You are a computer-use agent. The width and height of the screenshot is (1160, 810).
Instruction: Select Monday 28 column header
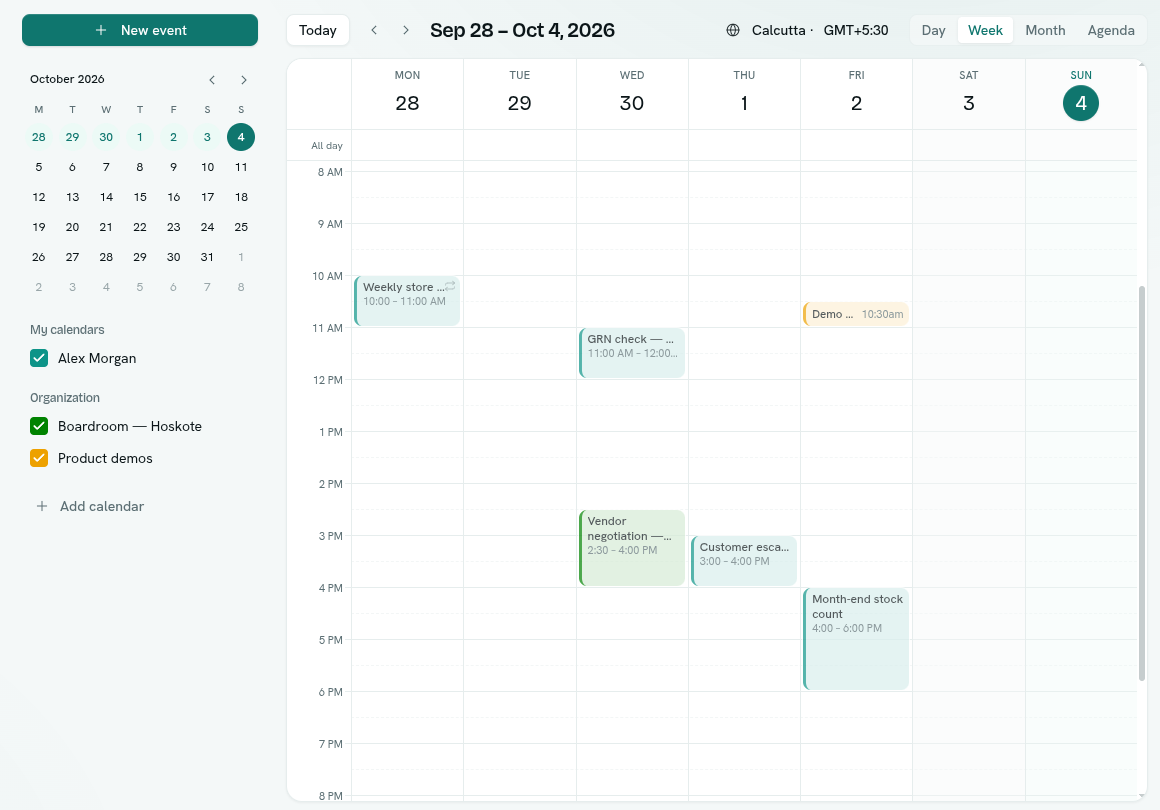408,94
